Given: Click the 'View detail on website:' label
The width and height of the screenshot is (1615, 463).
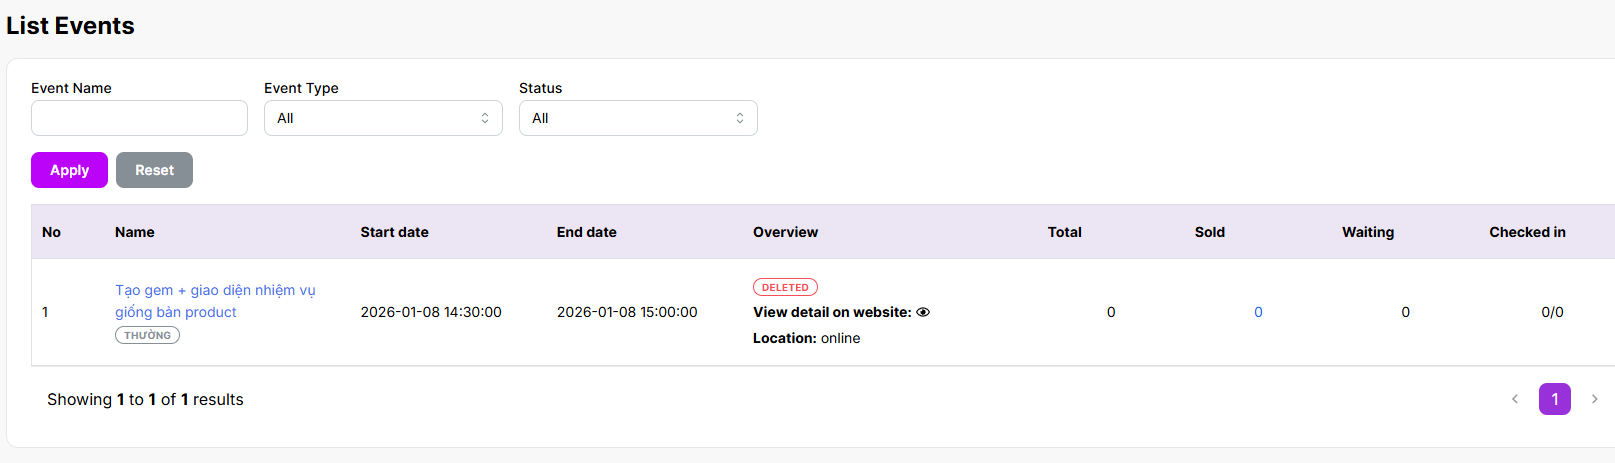Looking at the screenshot, I should pos(832,312).
